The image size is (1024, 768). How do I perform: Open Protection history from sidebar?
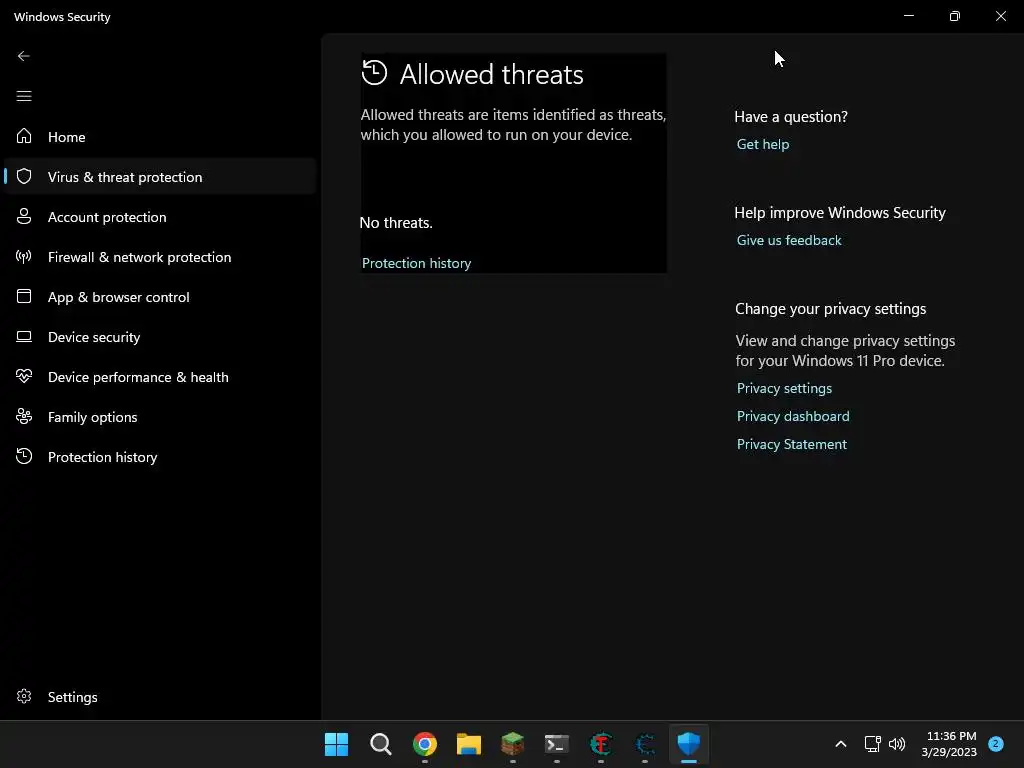pyautogui.click(x=160, y=456)
